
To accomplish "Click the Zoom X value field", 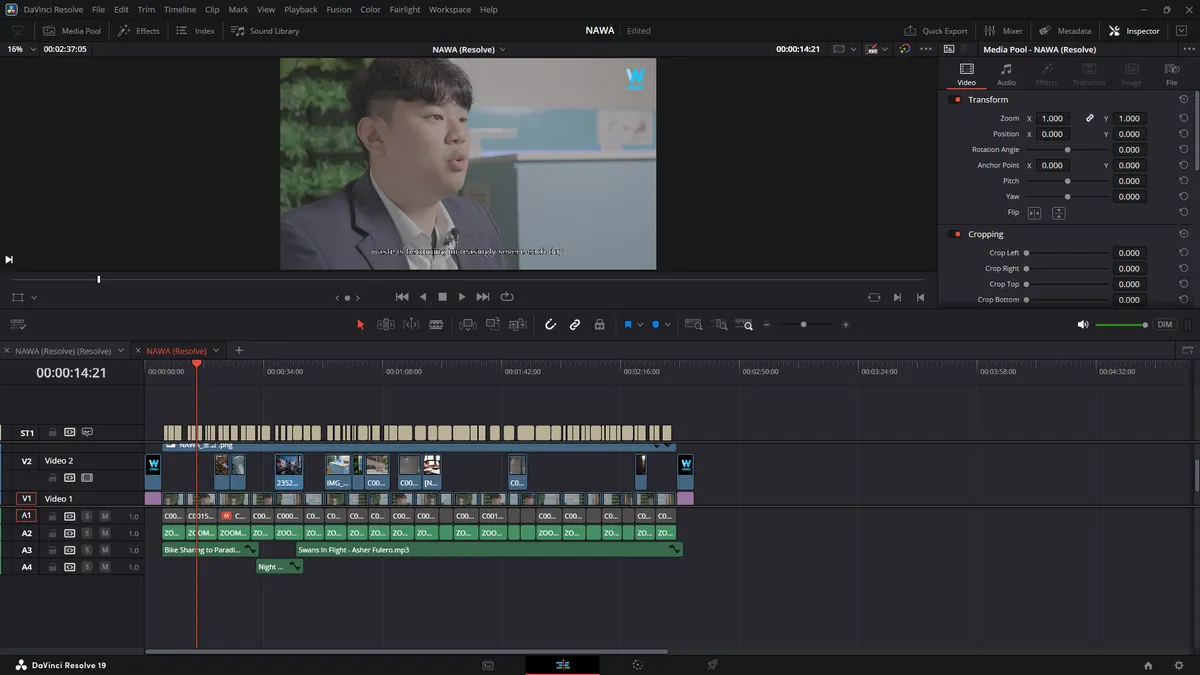I will click(1052, 118).
